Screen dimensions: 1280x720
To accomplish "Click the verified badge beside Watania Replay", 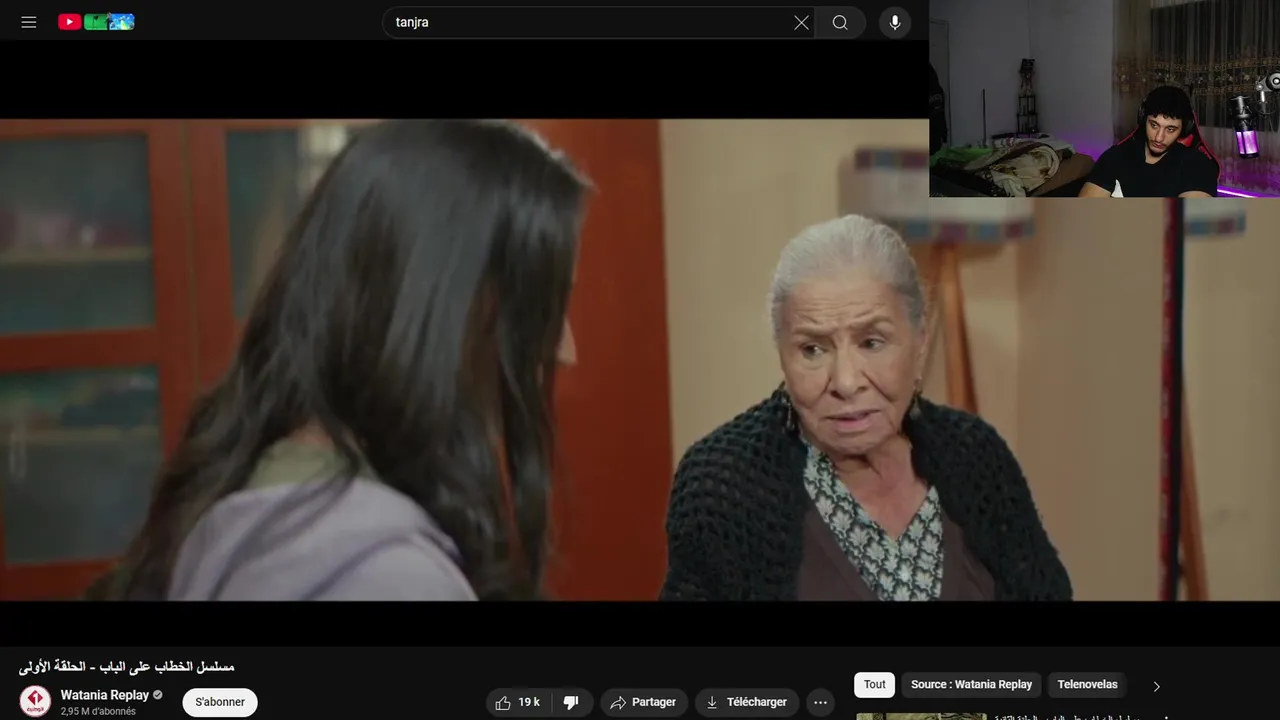I will pos(158,695).
